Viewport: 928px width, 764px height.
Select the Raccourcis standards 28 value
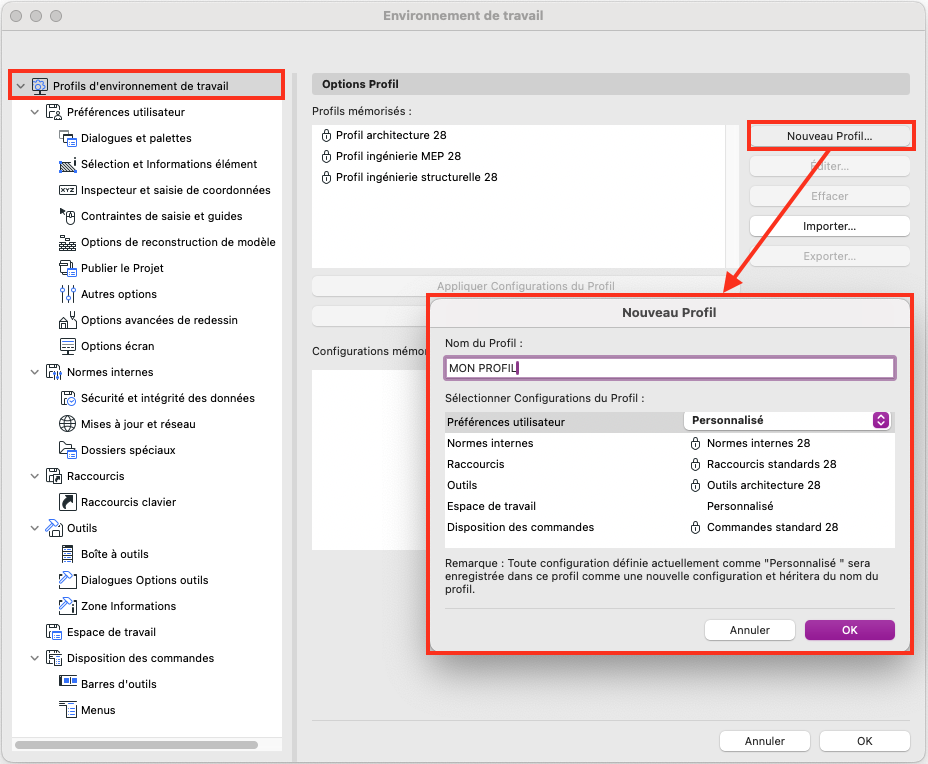pyautogui.click(x=771, y=465)
